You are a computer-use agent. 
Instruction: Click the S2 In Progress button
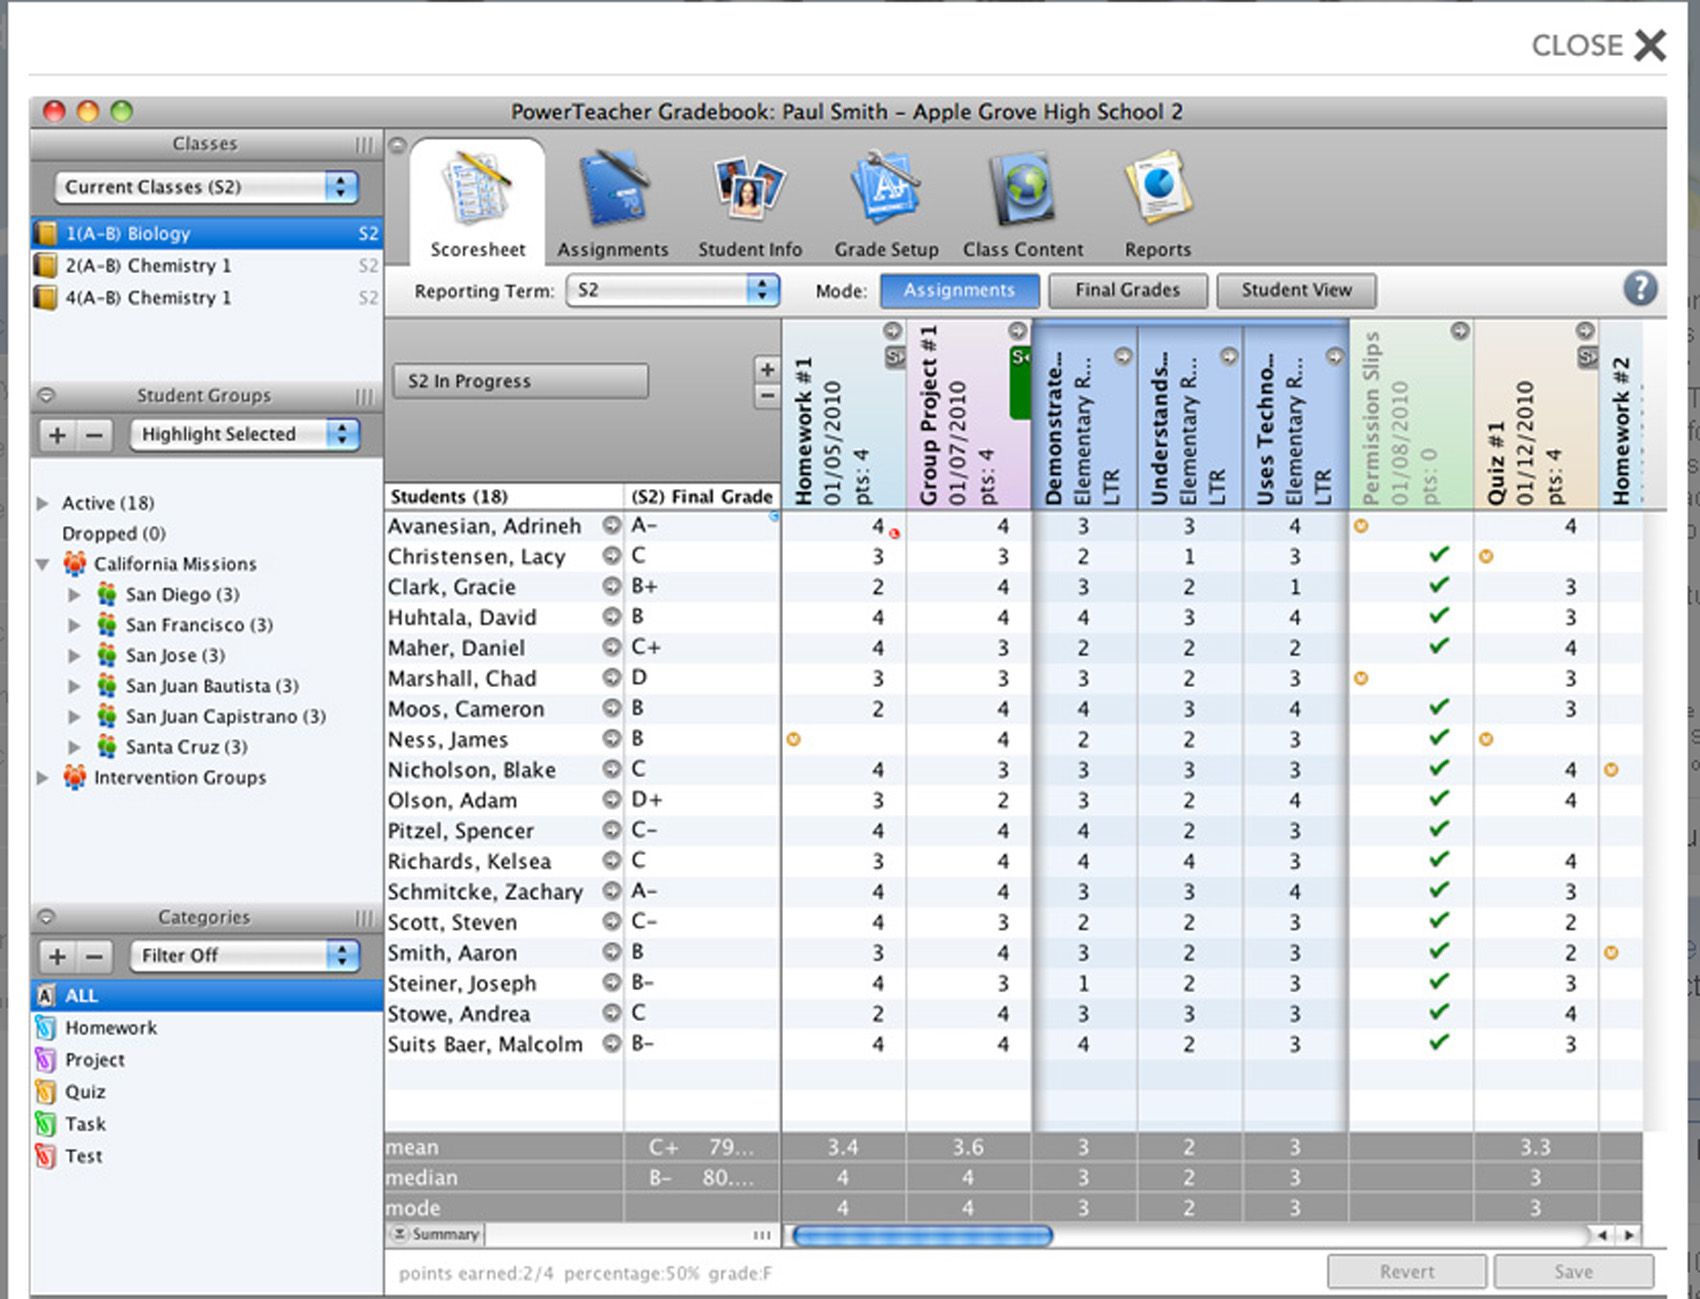[520, 381]
